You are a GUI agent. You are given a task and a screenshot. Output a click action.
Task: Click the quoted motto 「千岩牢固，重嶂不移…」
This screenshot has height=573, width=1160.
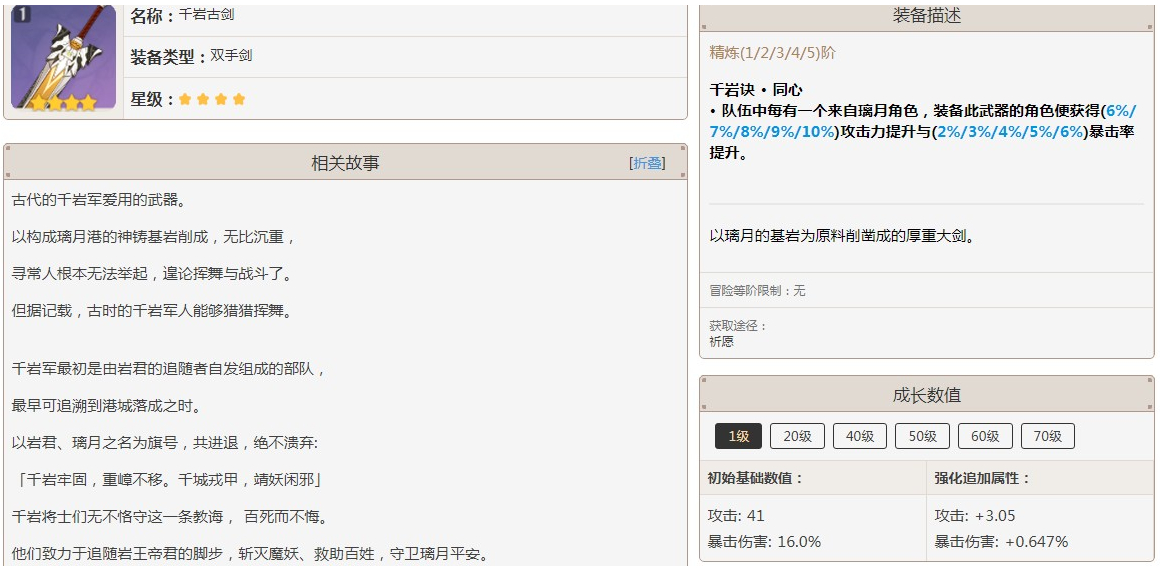click(169, 480)
